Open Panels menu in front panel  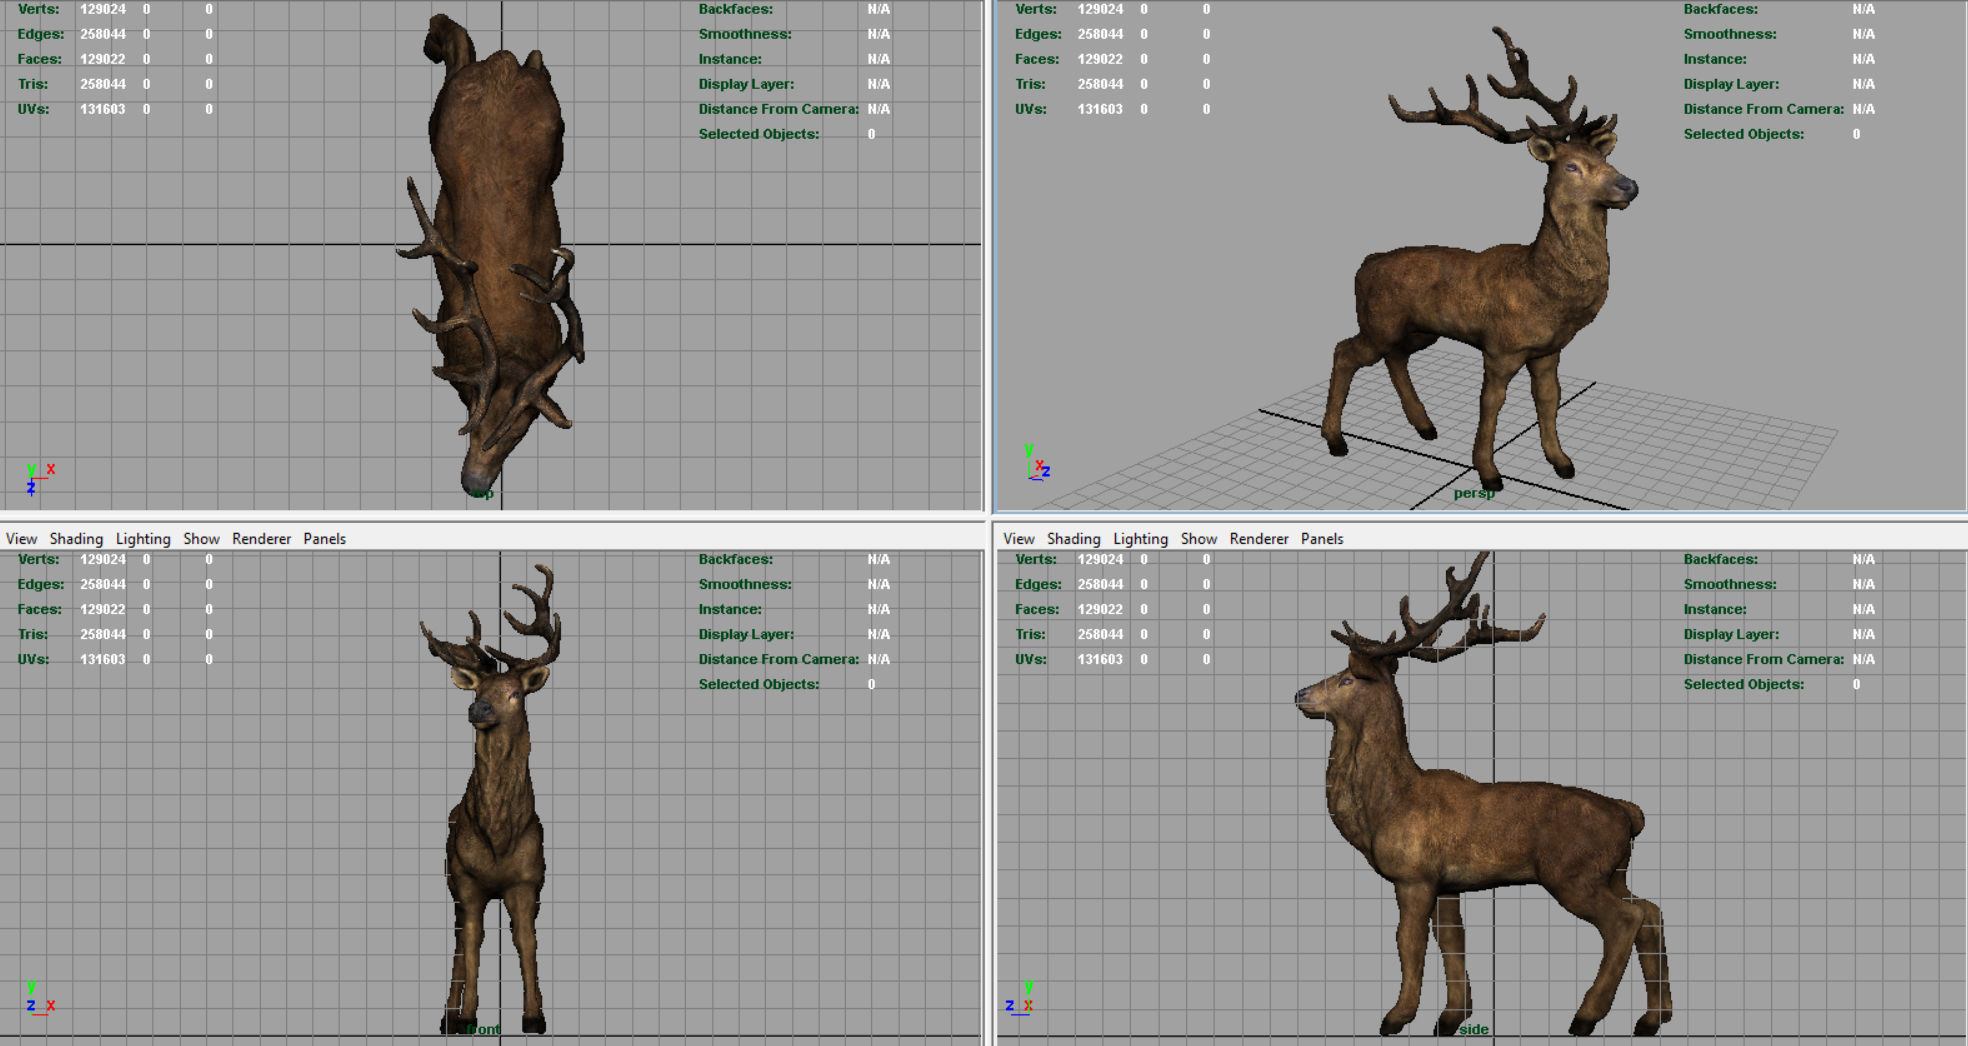click(324, 538)
